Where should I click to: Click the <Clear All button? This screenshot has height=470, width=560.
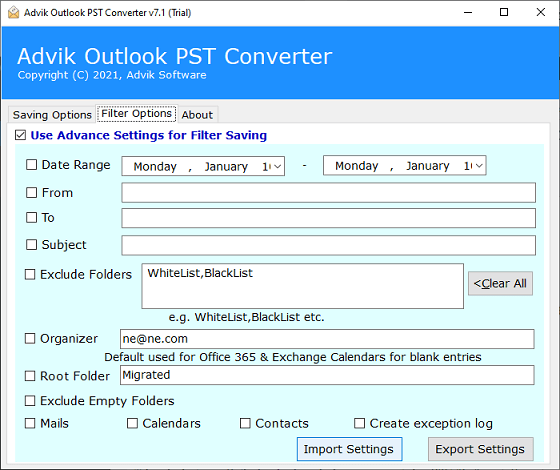coord(500,284)
